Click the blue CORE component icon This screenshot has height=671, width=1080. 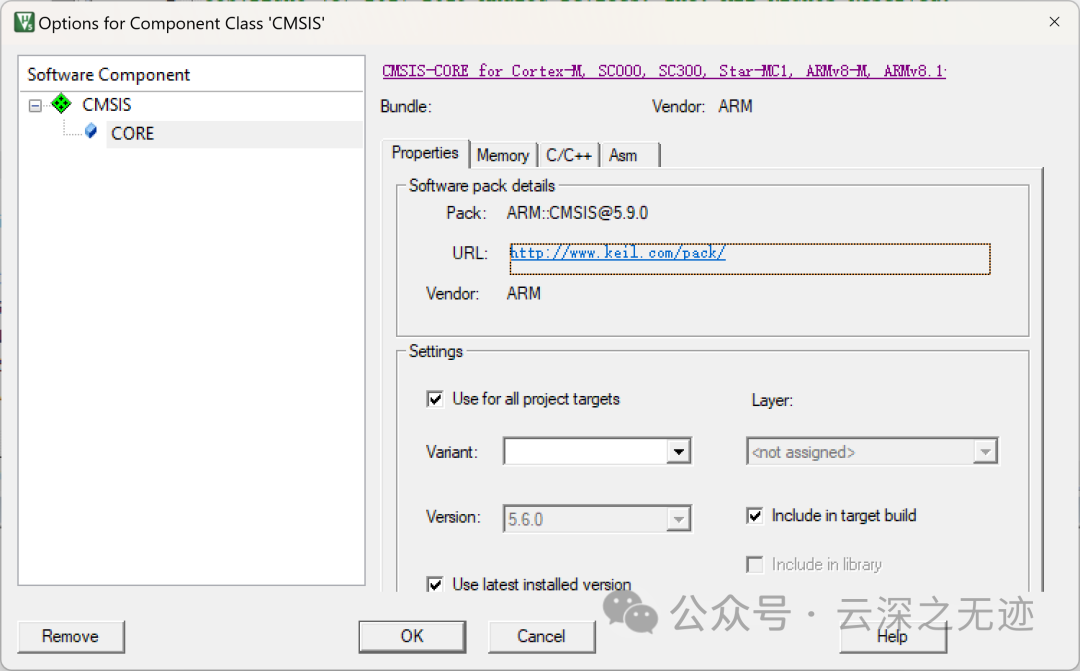click(x=91, y=131)
